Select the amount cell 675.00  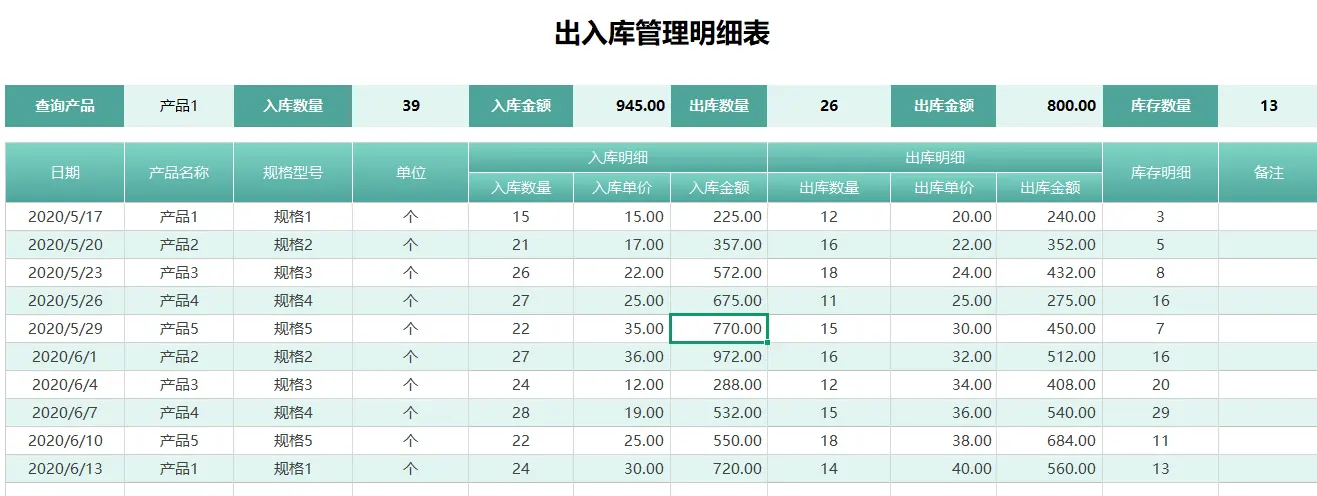point(719,300)
